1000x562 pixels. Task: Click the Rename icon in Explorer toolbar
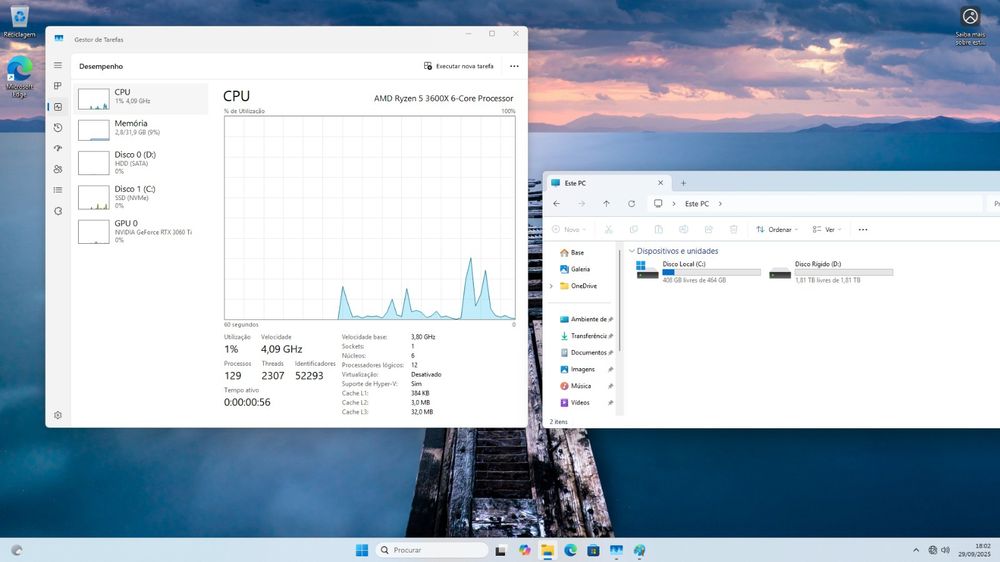pos(684,230)
